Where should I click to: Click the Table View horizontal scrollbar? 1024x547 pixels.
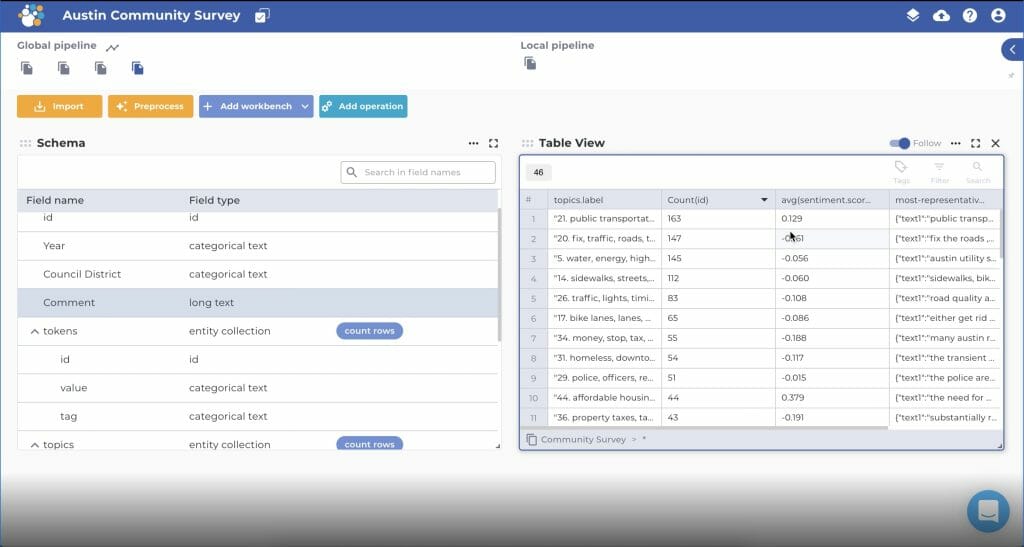(x=704, y=428)
